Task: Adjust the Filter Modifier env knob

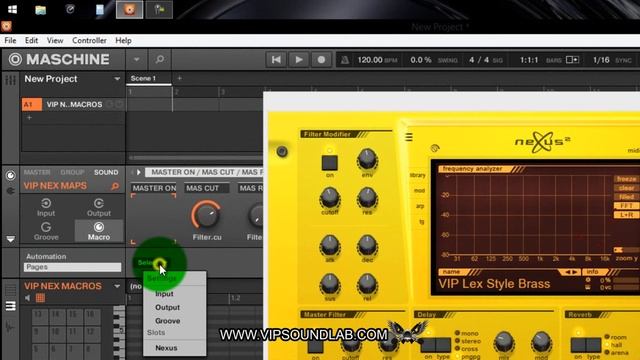Action: (367, 159)
